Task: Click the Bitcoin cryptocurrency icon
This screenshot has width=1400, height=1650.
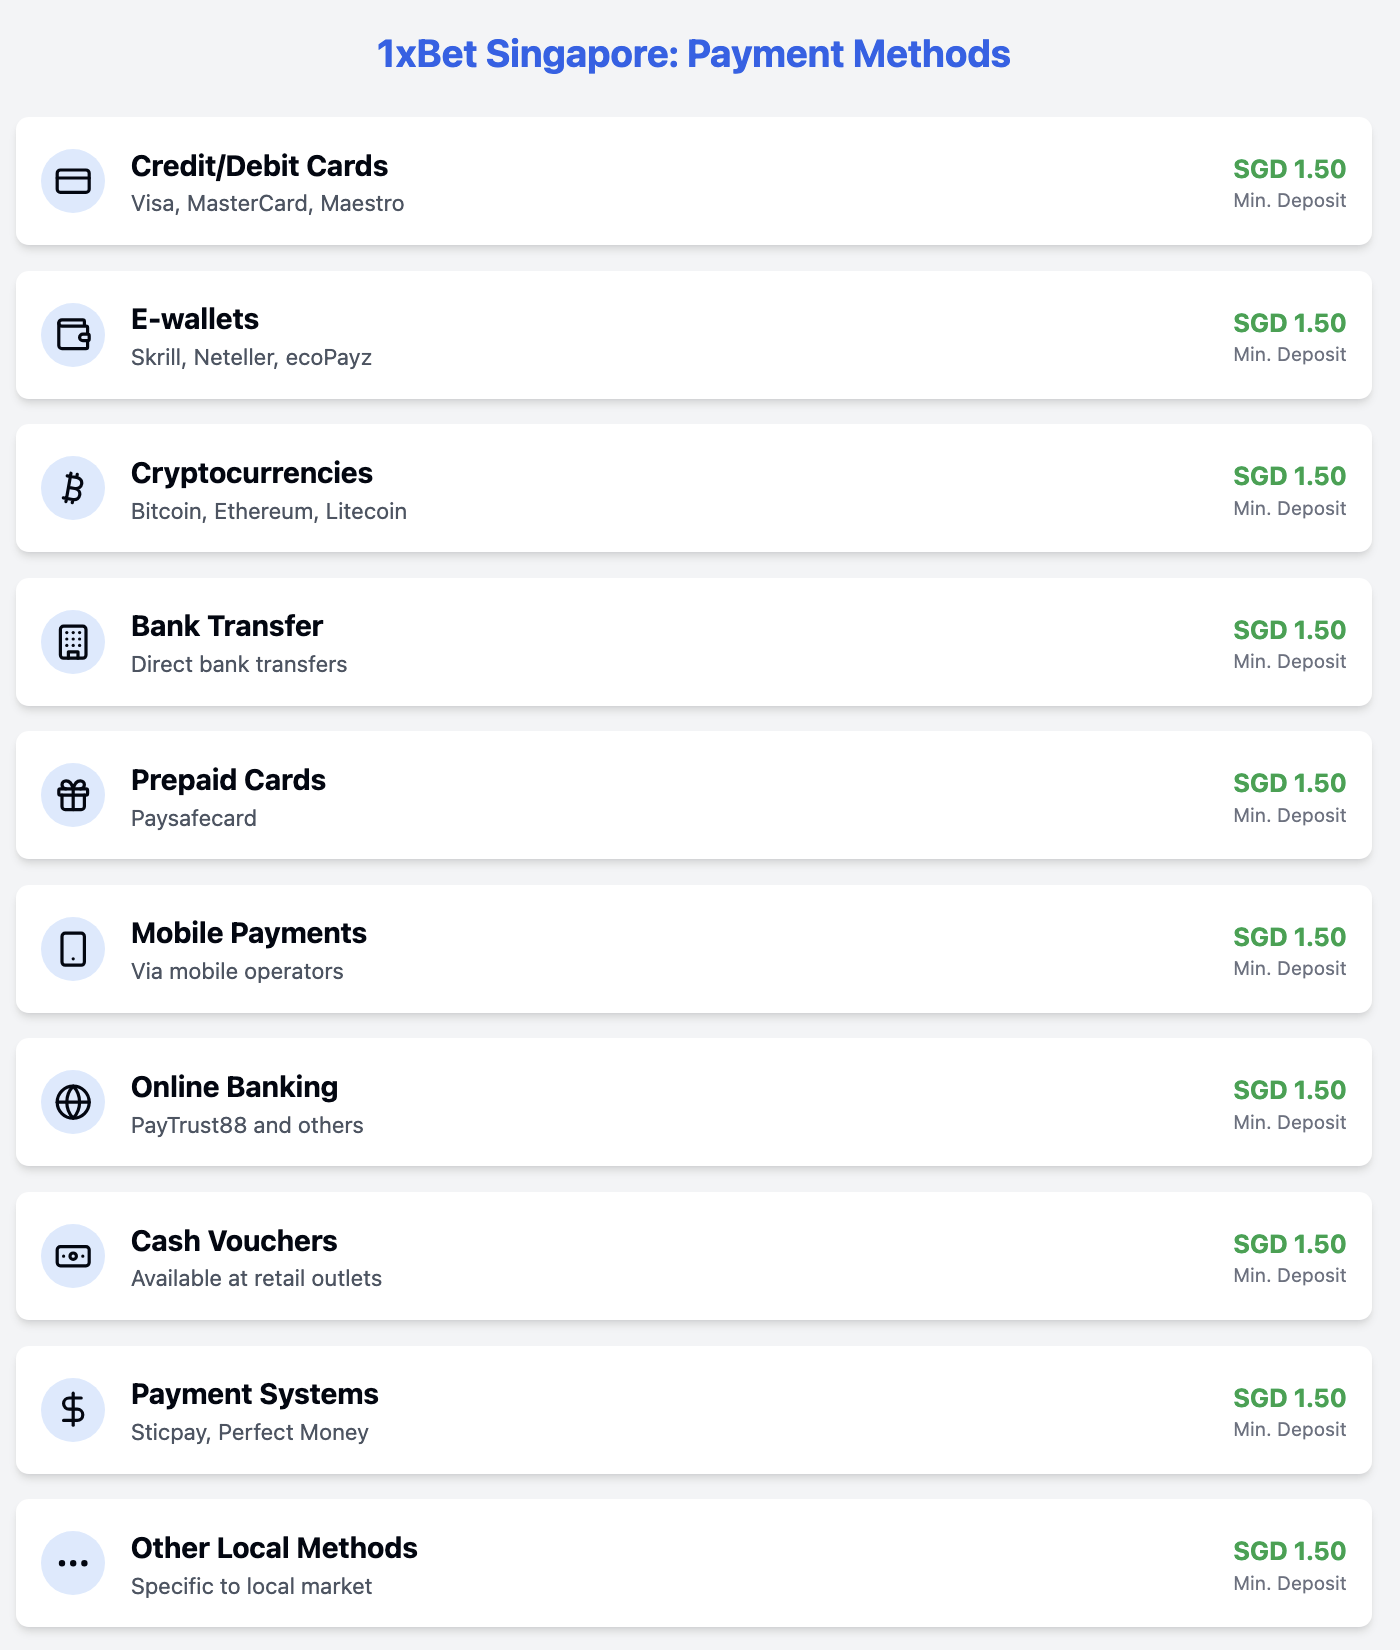Action: 73,488
